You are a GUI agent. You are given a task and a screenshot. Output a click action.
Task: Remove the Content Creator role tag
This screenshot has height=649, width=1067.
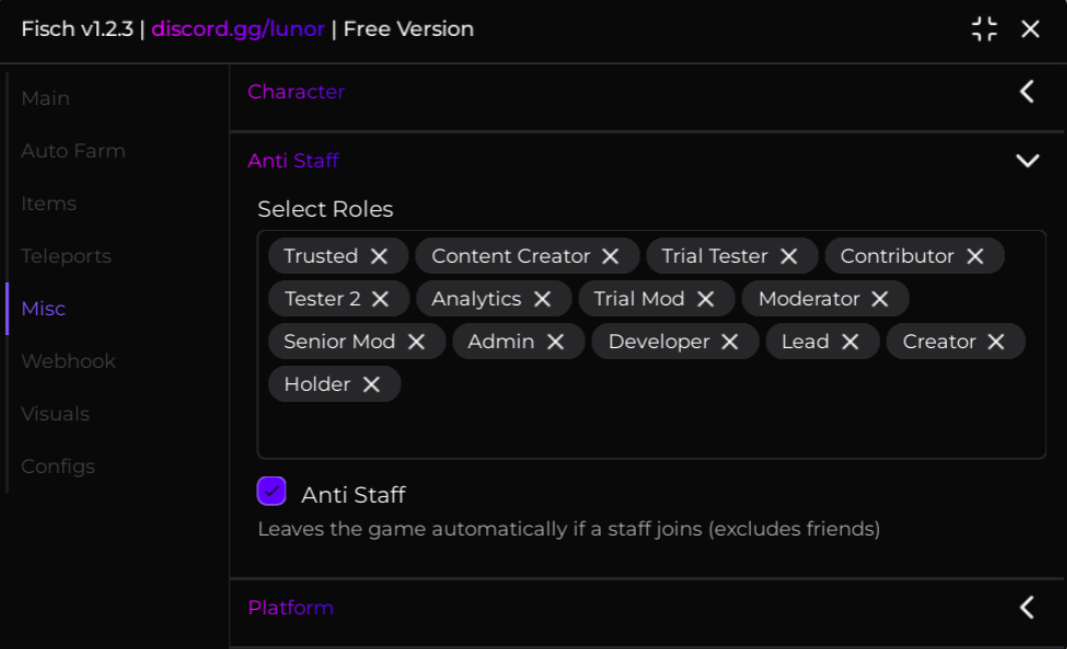click(610, 256)
